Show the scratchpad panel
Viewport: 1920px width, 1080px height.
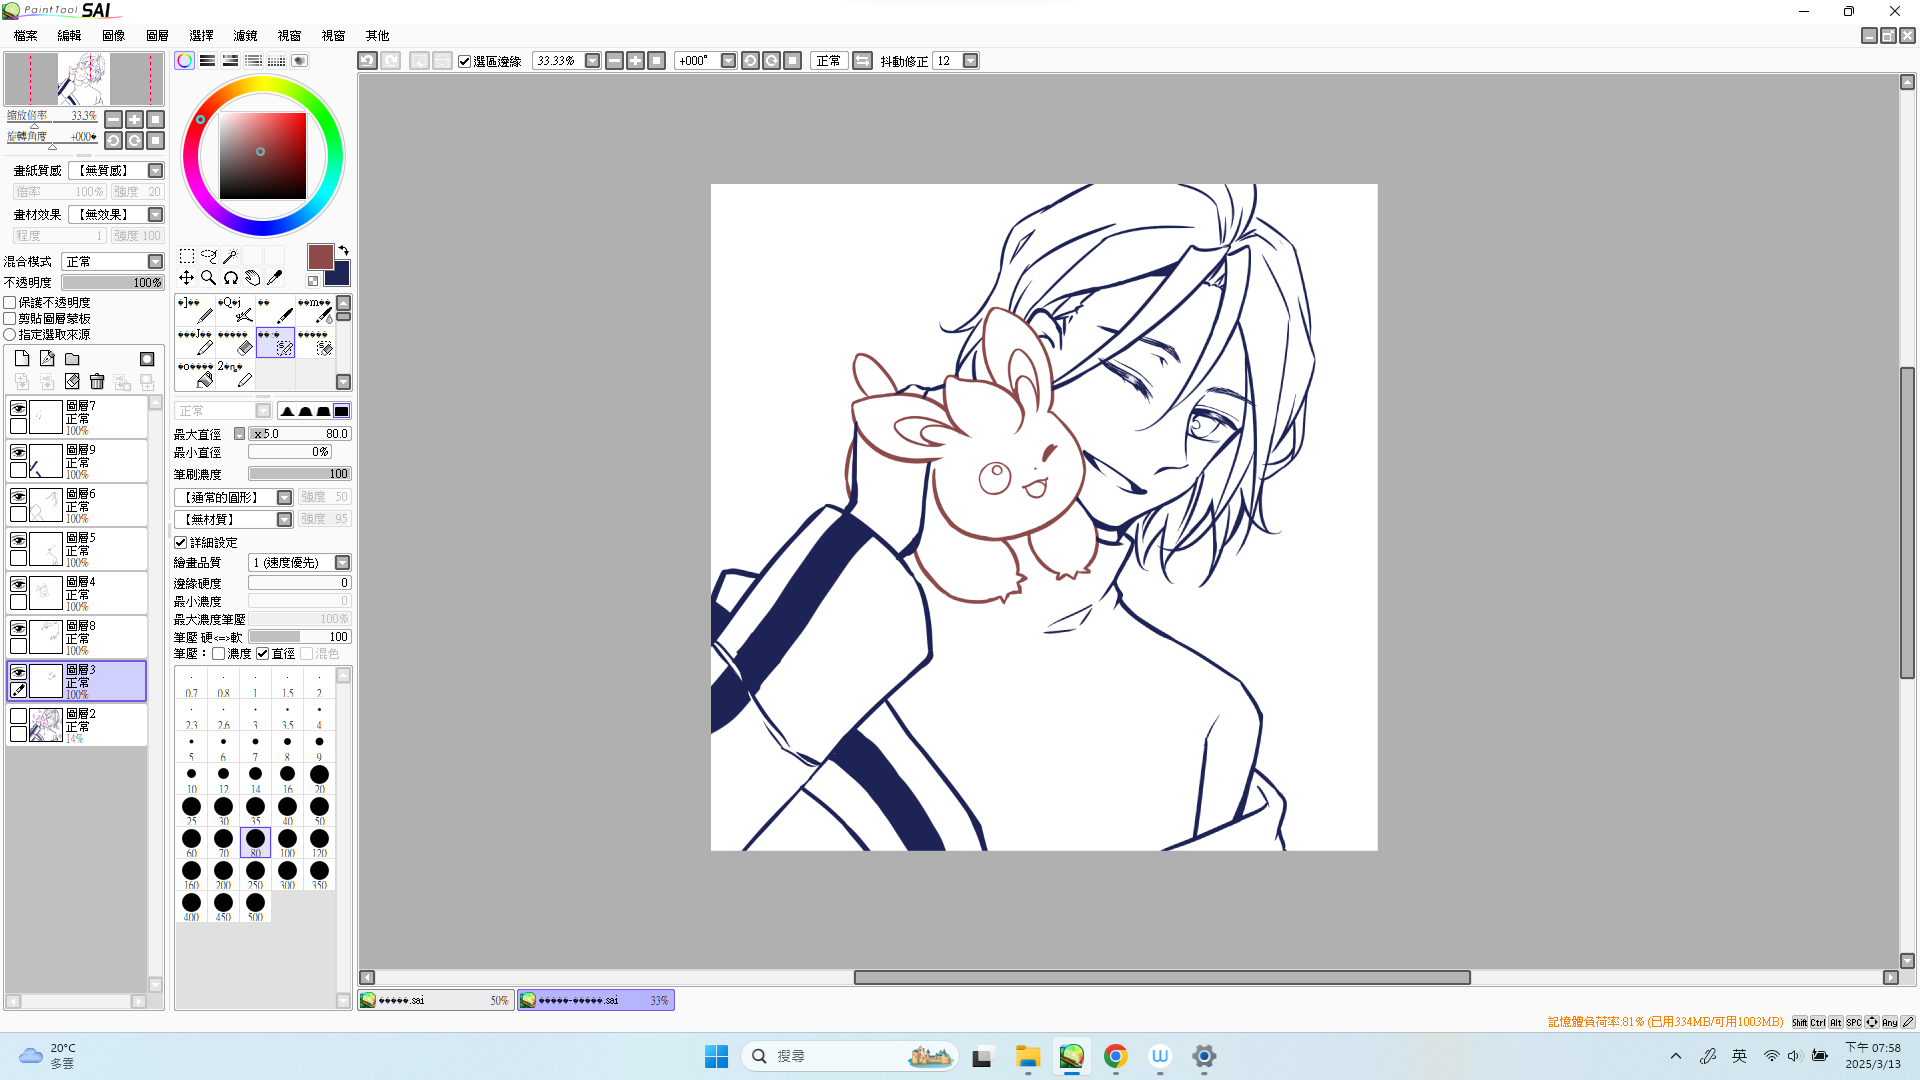tap(299, 61)
